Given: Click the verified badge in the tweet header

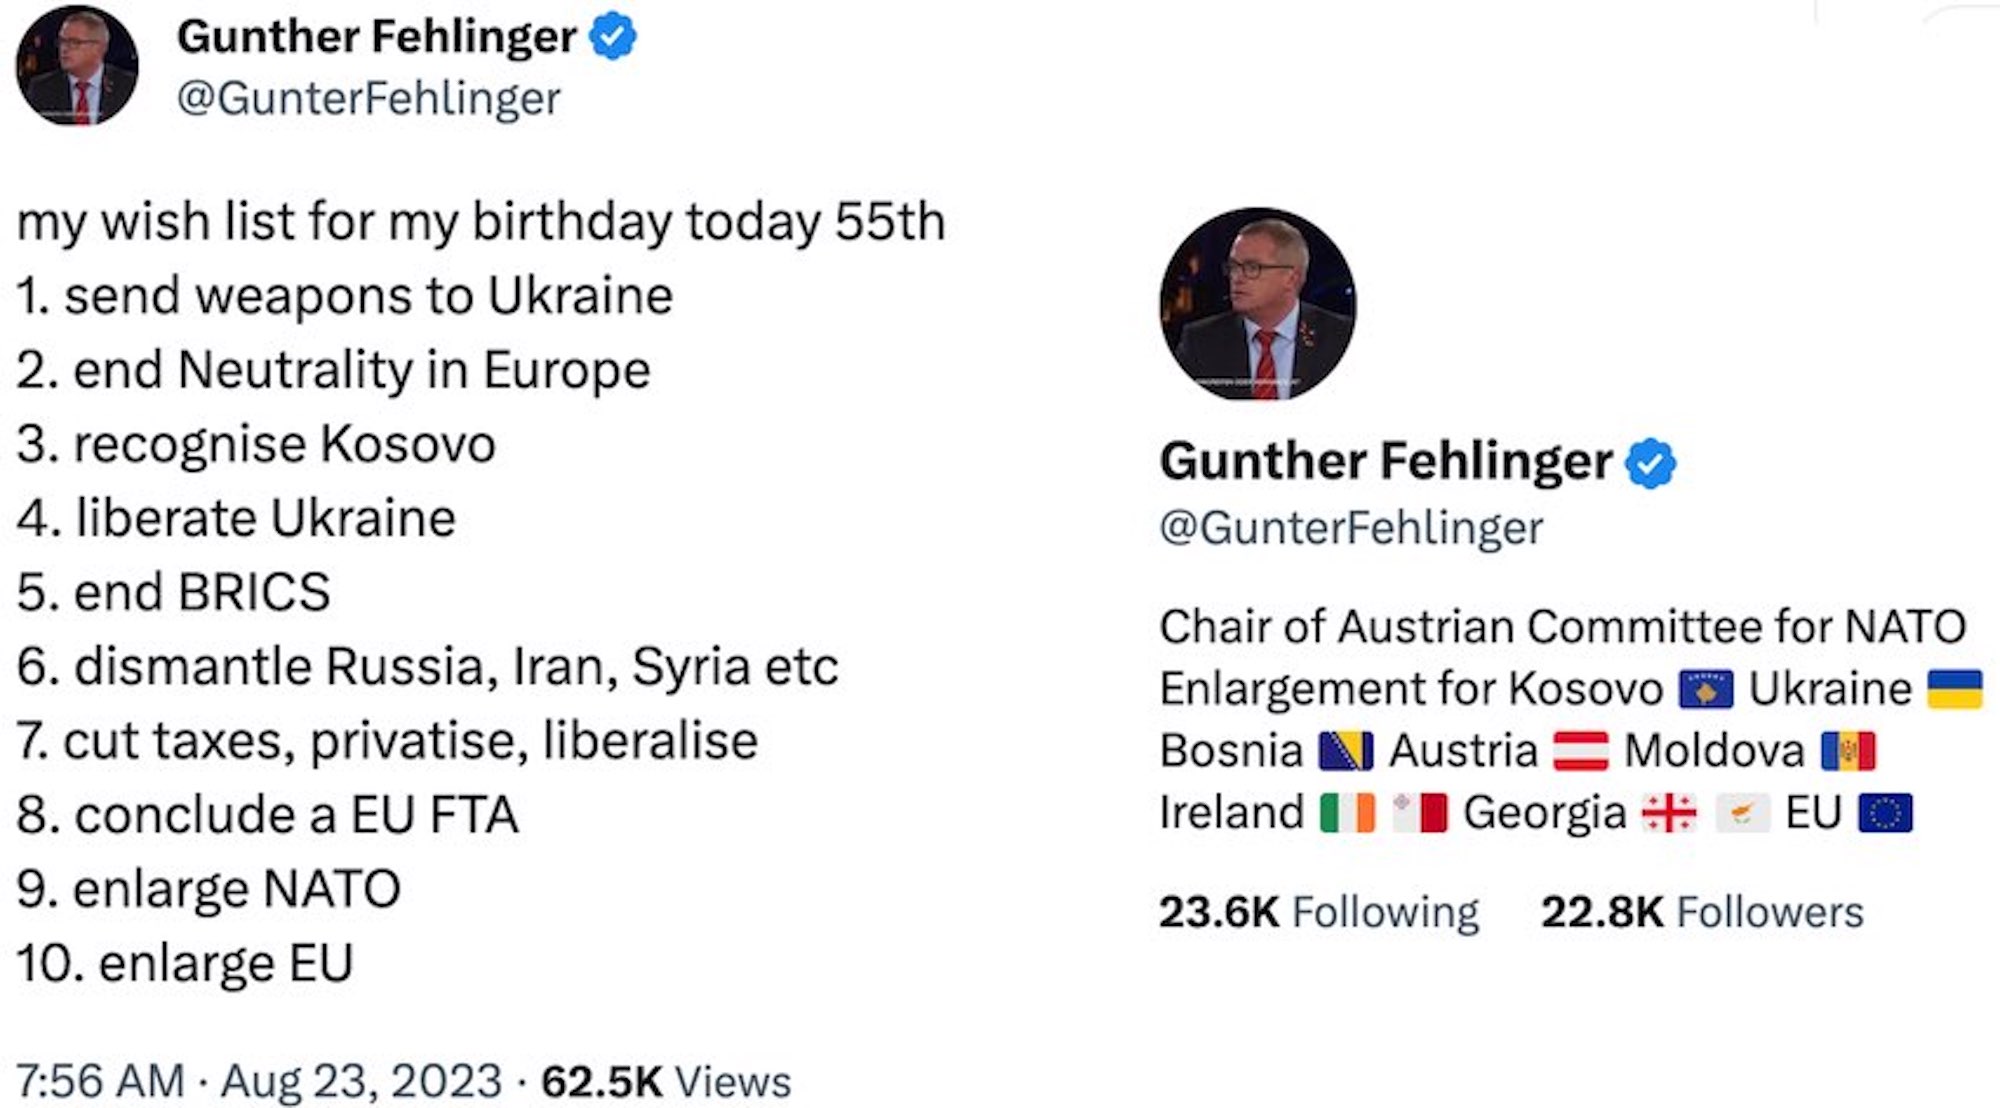Looking at the screenshot, I should [612, 38].
